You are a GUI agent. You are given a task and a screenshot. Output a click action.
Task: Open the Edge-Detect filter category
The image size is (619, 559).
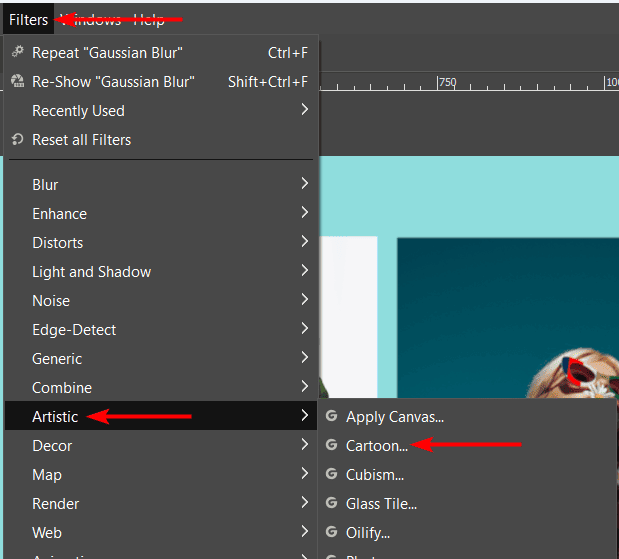[x=74, y=329]
